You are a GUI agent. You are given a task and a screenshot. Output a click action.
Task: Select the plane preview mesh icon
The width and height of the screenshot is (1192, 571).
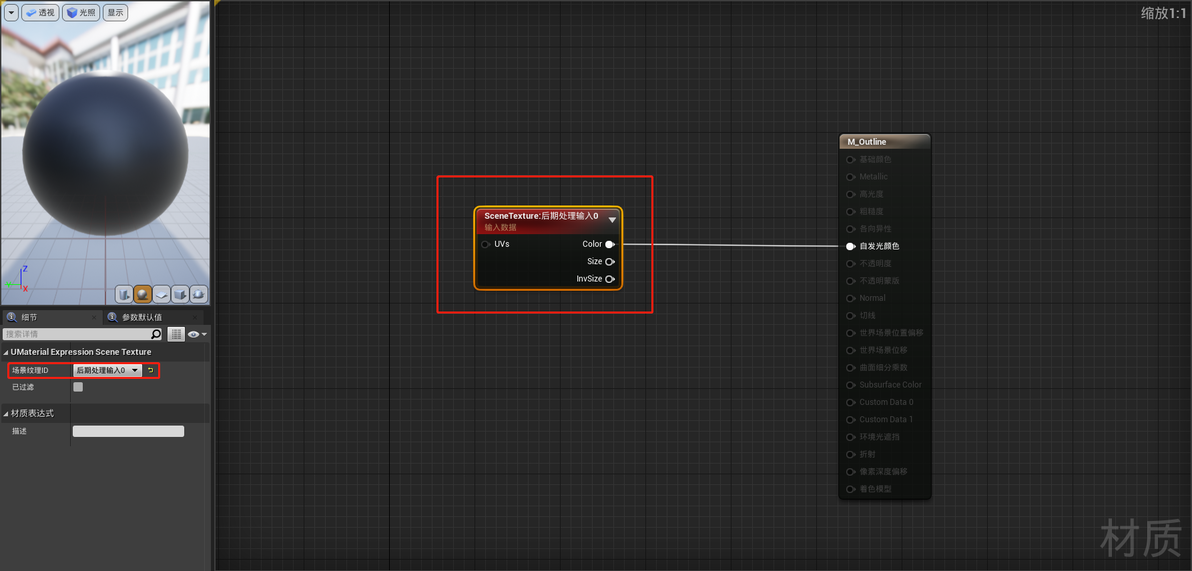pyautogui.click(x=161, y=294)
